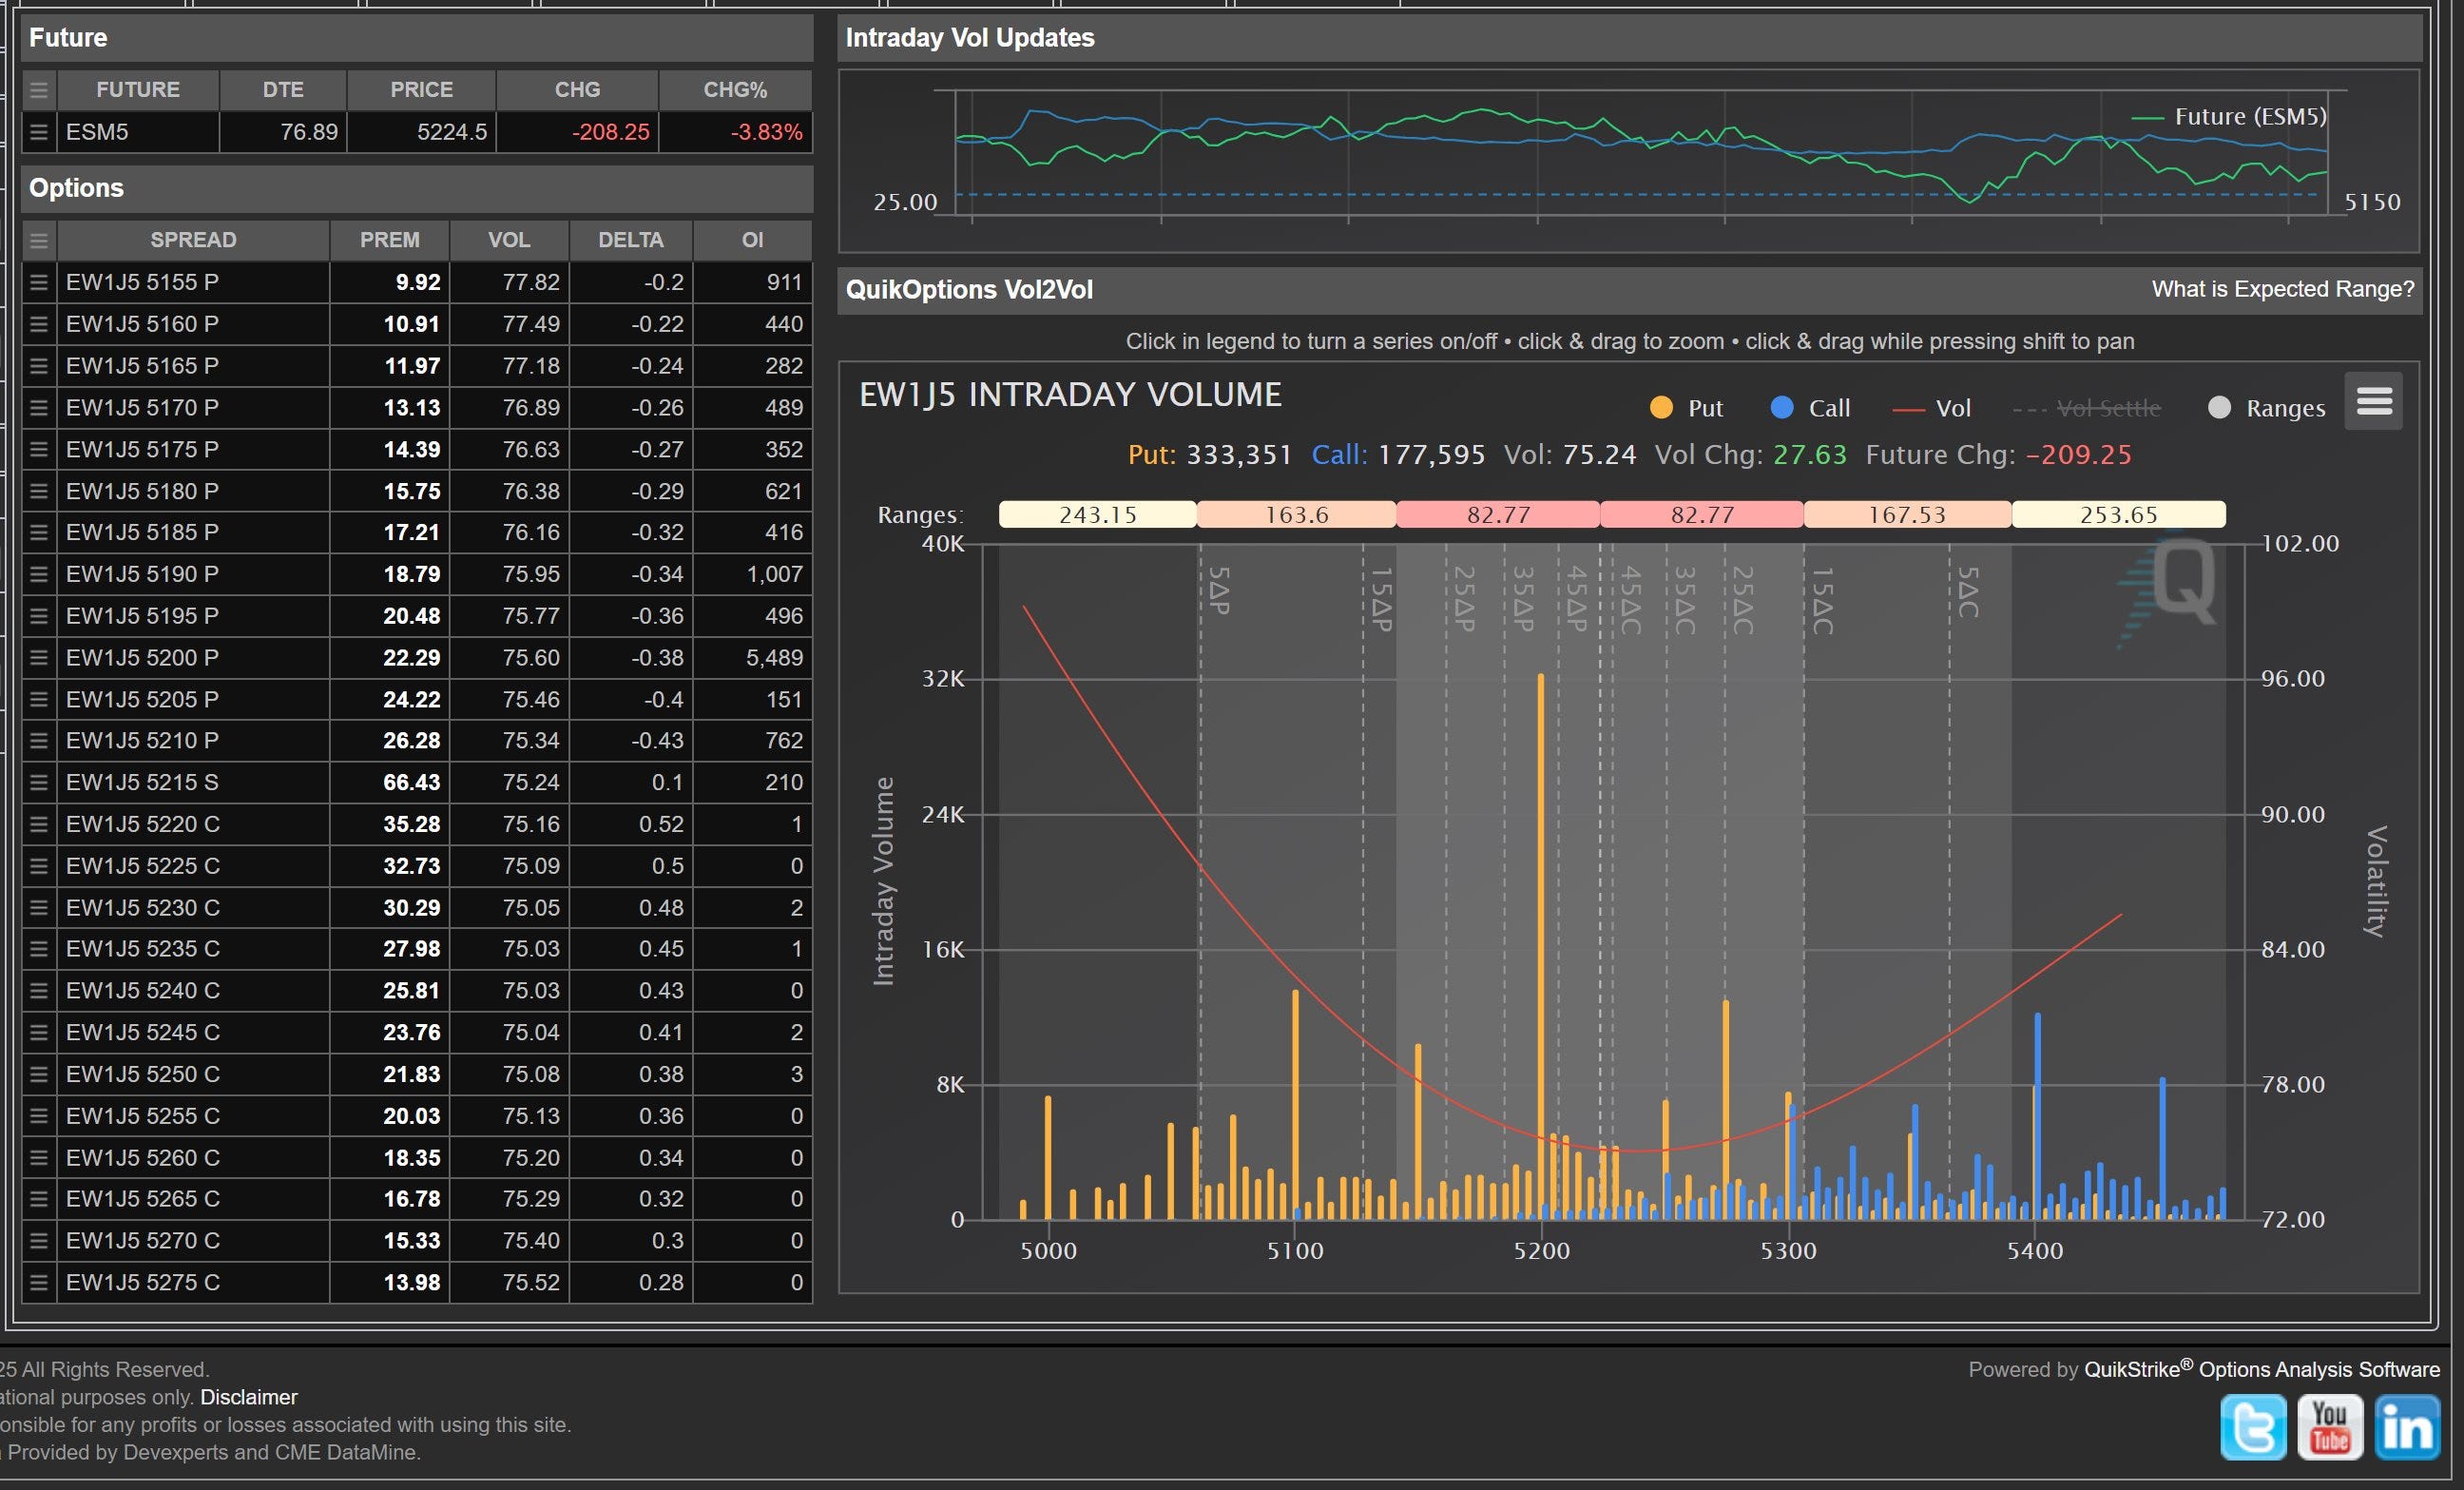This screenshot has height=1490, width=2464.
Task: Sort by the SPREAD column header
Action: pyautogui.click(x=193, y=240)
